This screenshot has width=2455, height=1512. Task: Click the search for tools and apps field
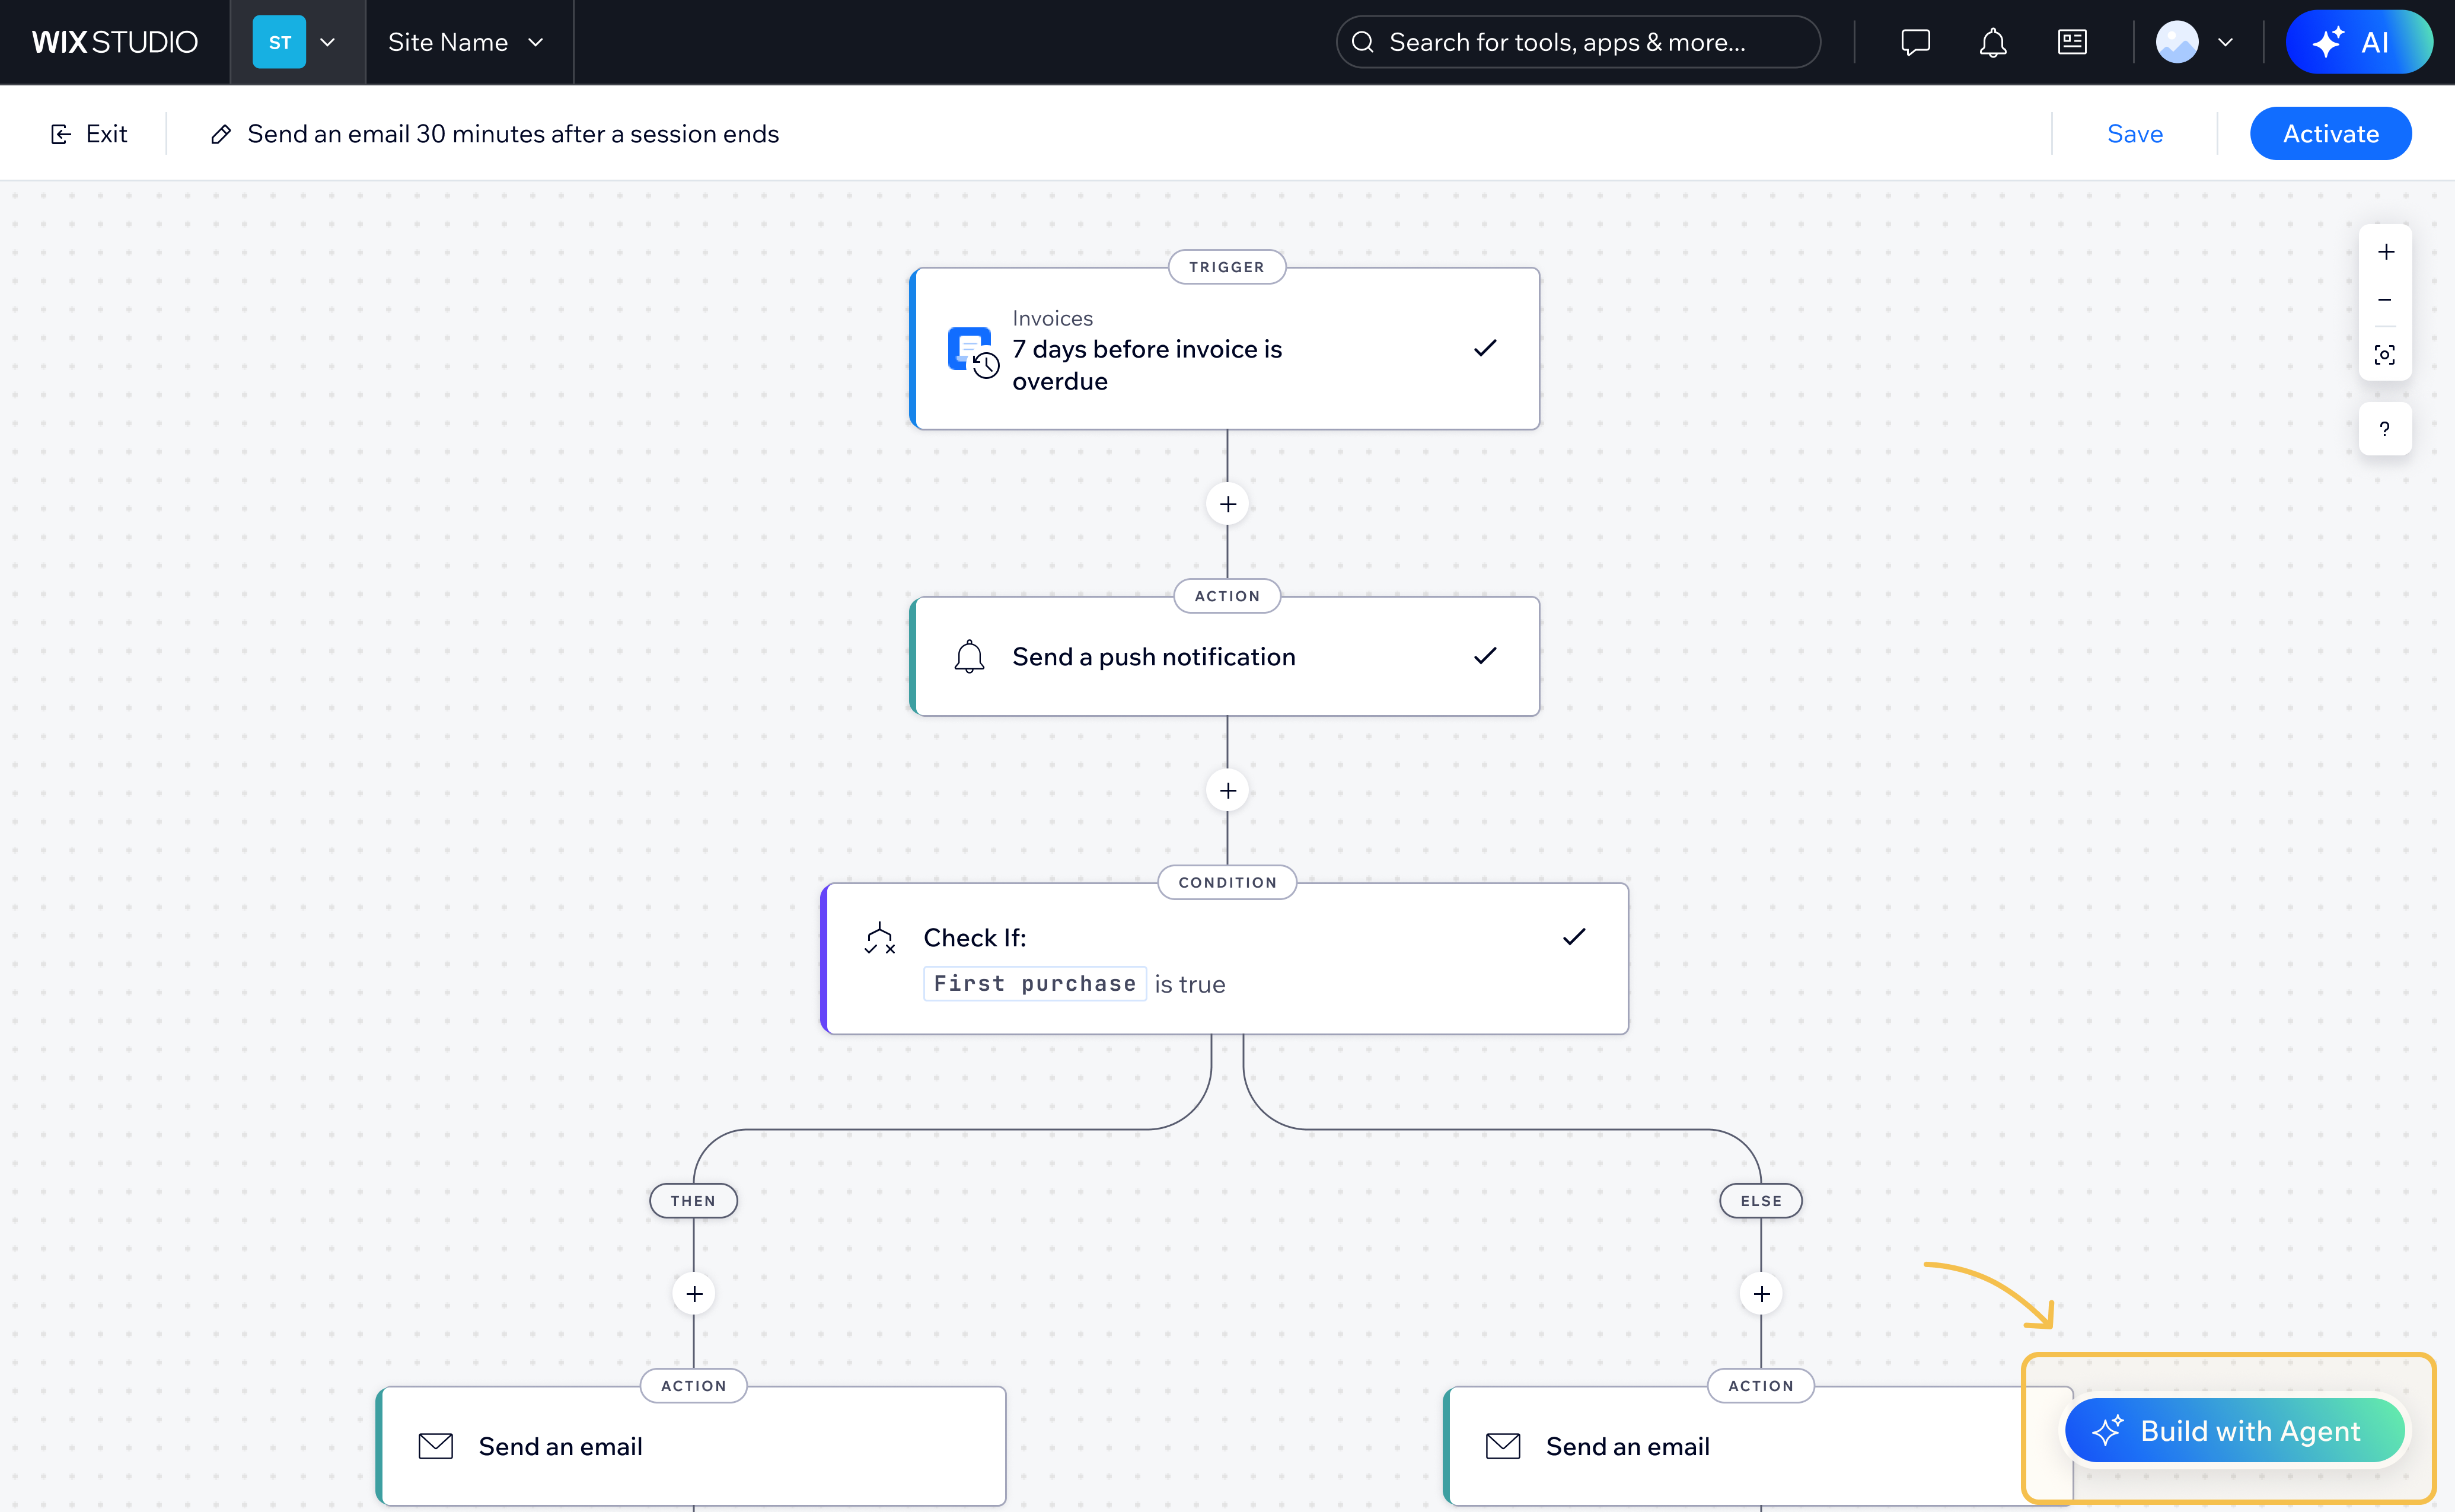1578,42
